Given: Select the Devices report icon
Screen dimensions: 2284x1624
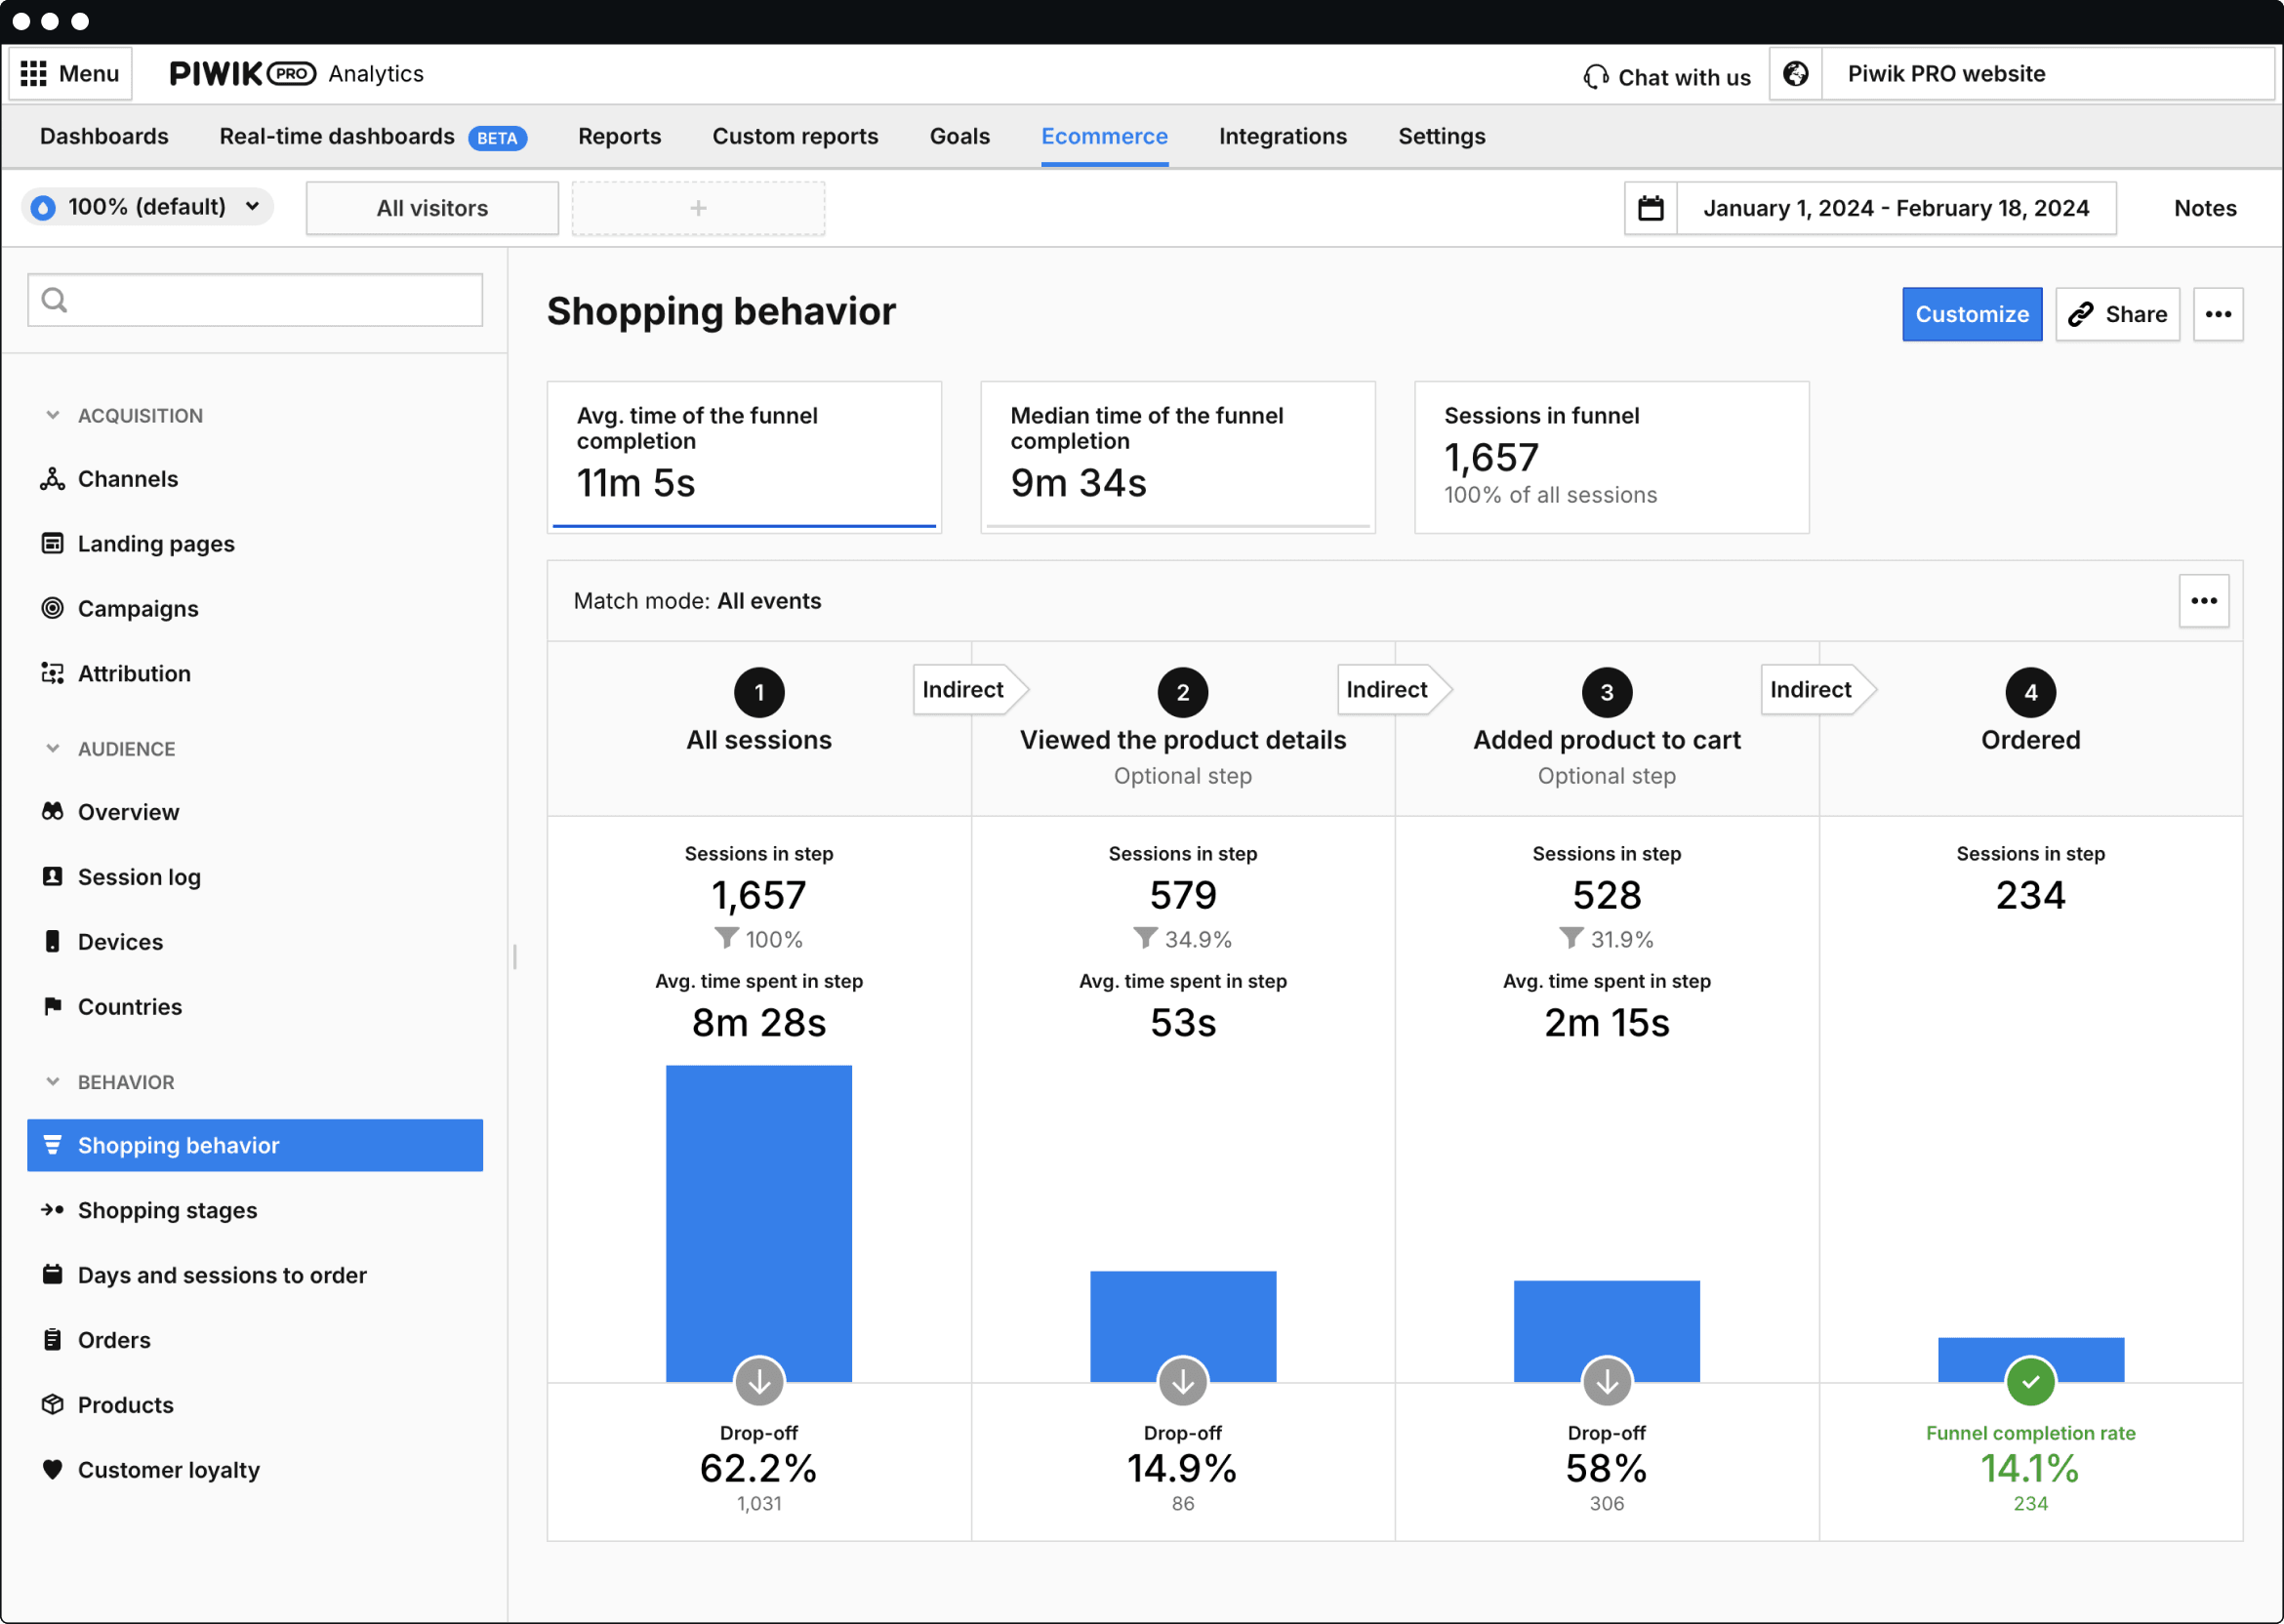Looking at the screenshot, I should click(52, 941).
